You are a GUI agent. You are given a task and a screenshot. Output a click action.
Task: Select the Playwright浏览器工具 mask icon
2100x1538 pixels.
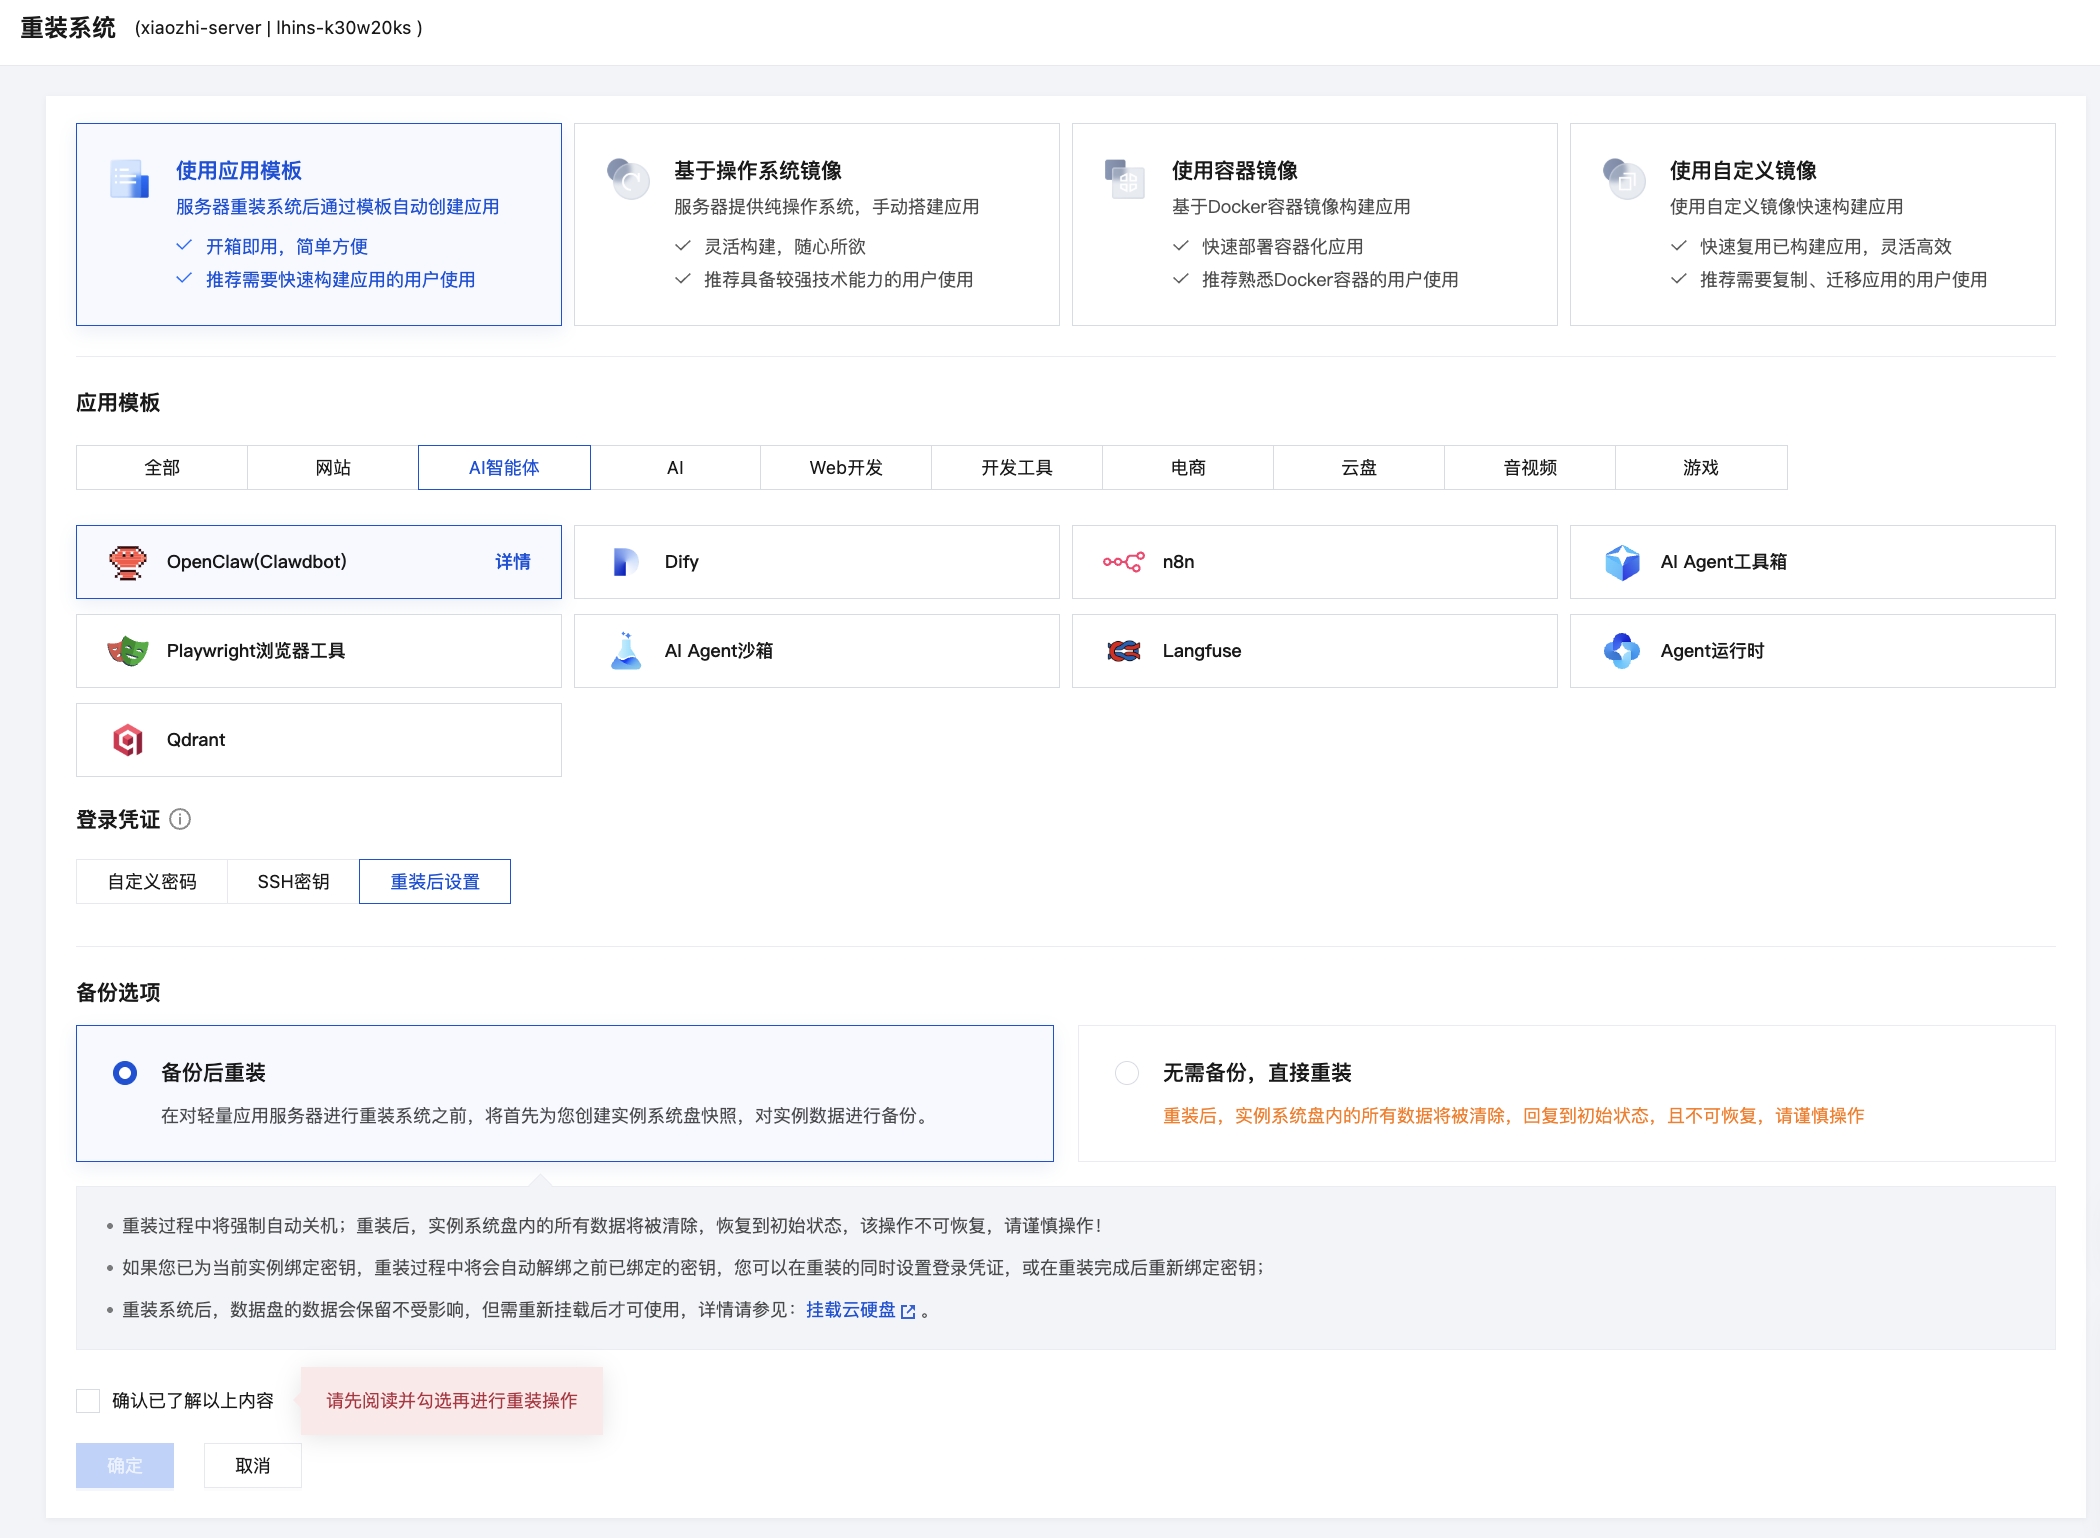128,650
